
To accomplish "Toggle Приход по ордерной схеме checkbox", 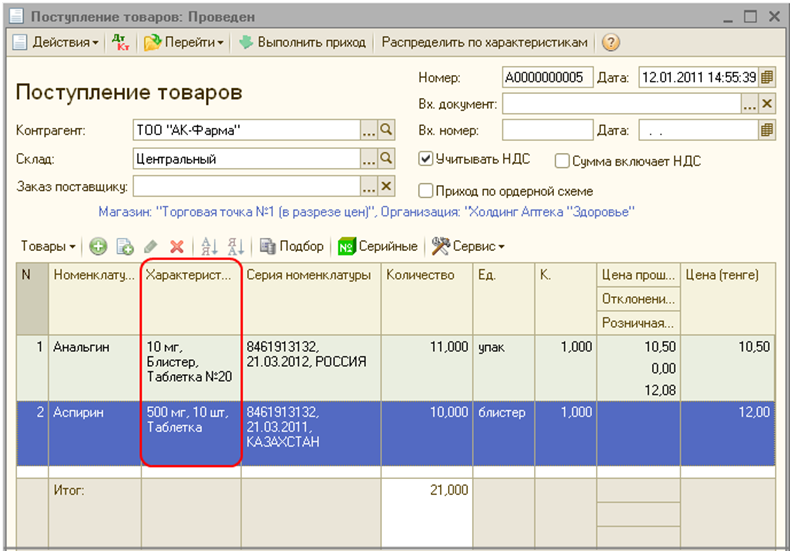I will pos(426,190).
